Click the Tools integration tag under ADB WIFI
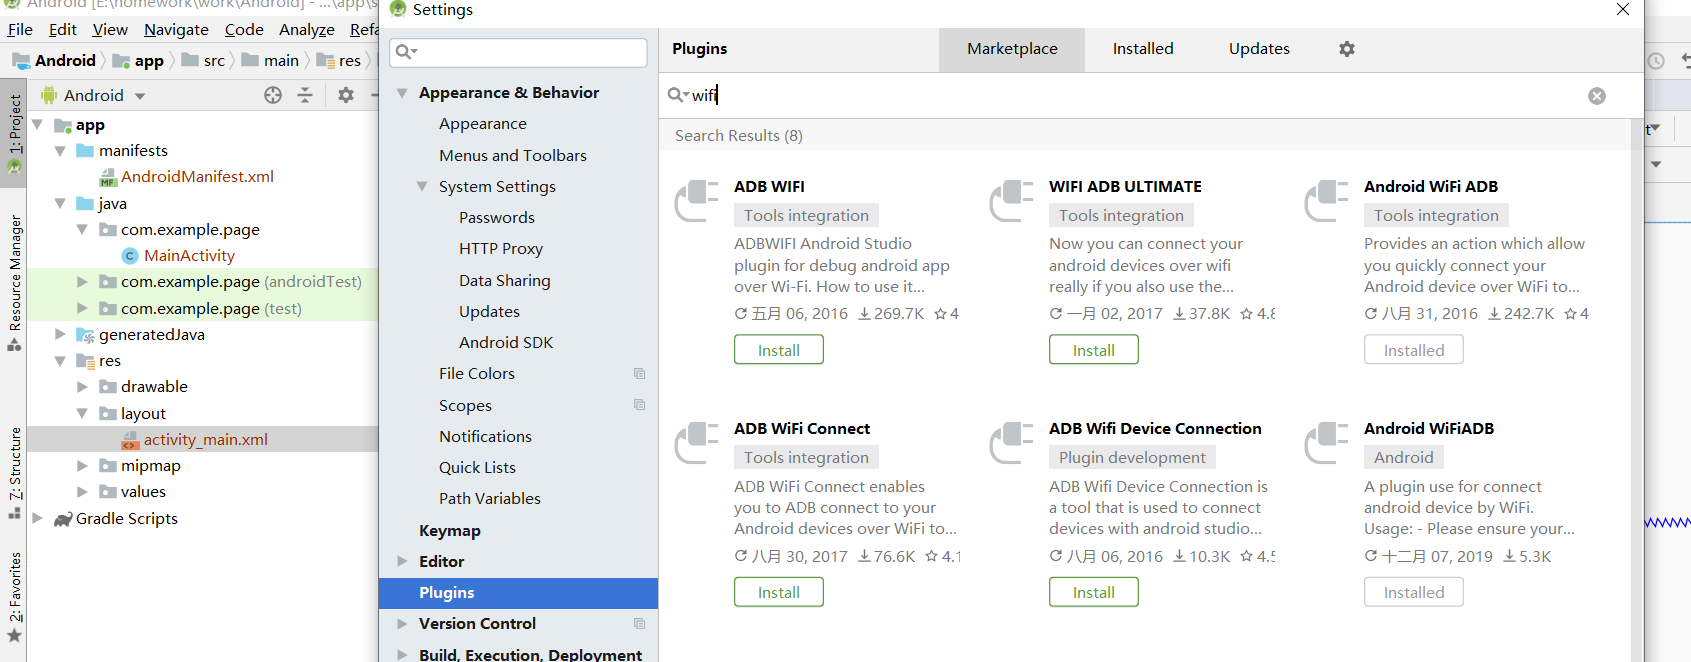 (x=806, y=216)
